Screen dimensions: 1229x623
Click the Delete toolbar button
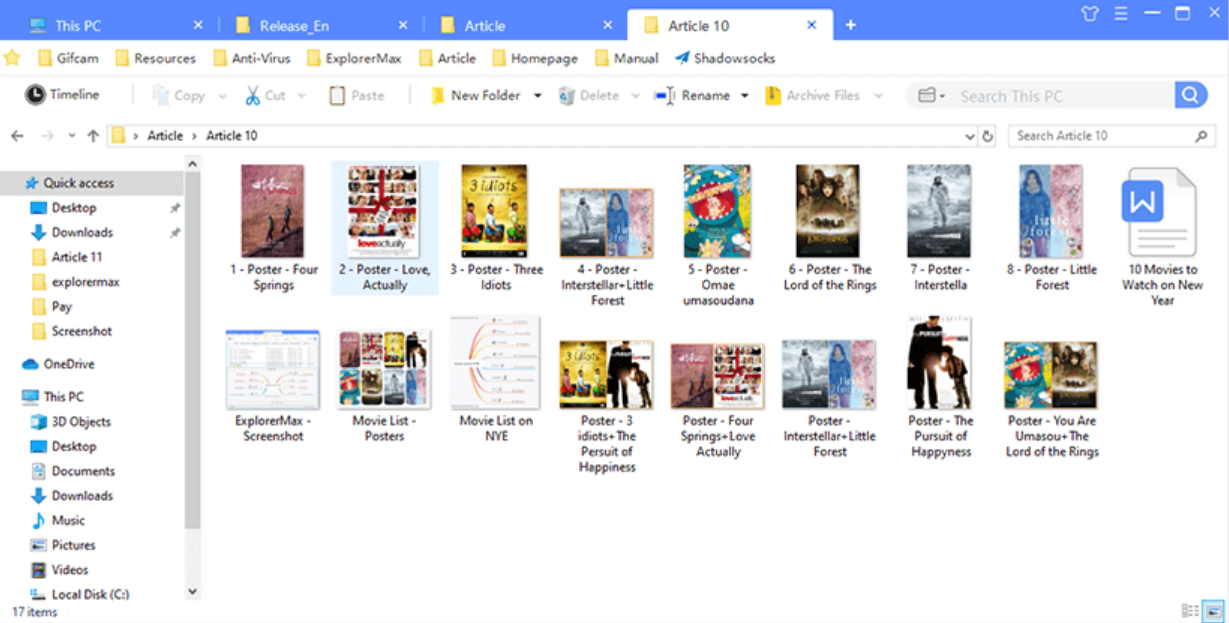point(589,95)
